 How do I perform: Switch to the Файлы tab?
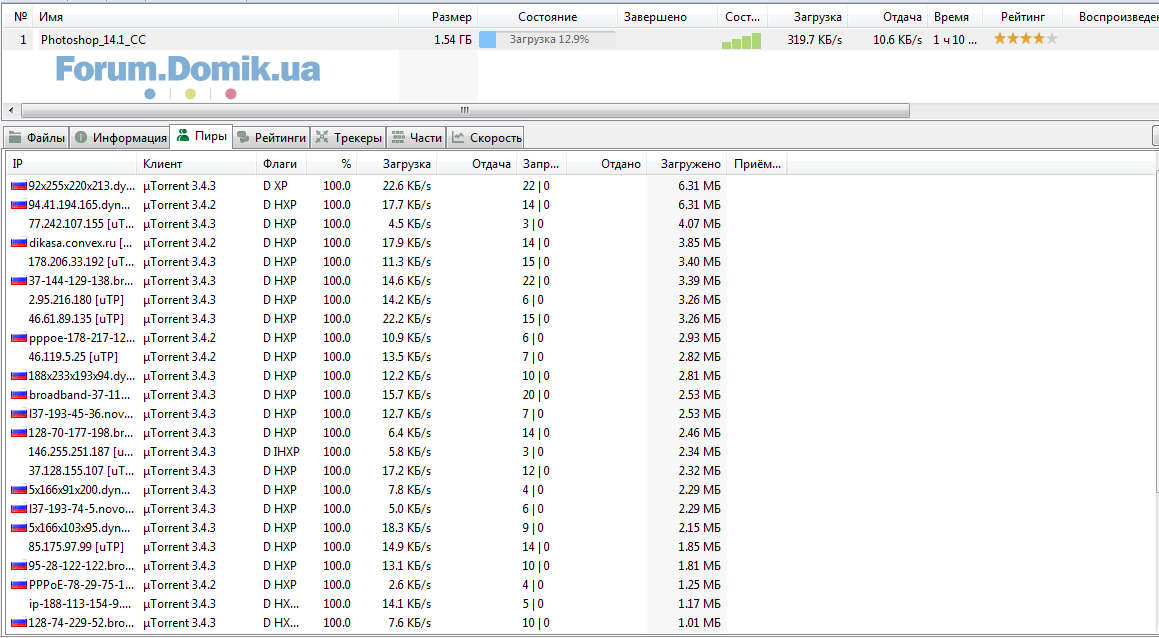pyautogui.click(x=37, y=138)
